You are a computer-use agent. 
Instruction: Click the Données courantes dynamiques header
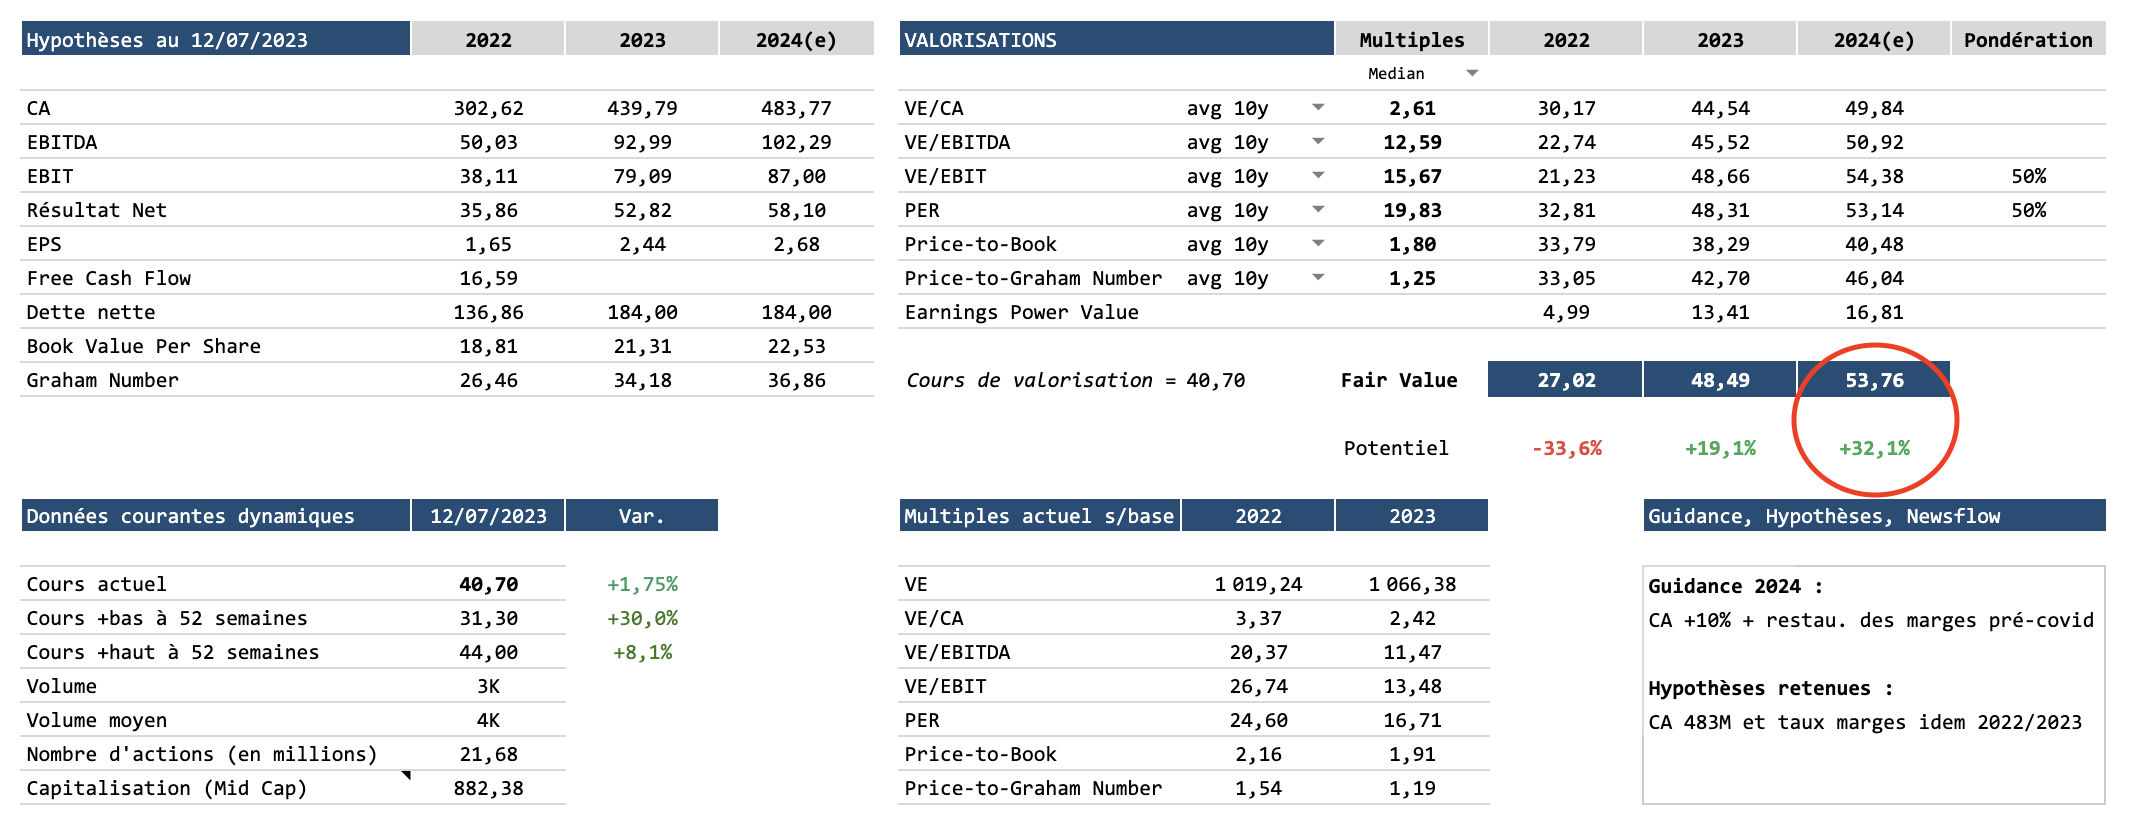coord(215,516)
